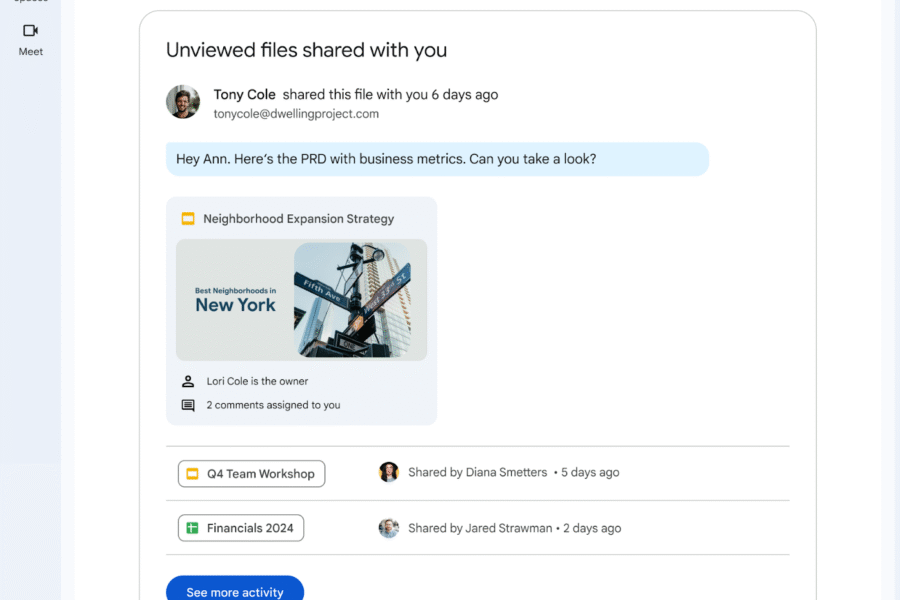900x600 pixels.
Task: Click Tony Cole's message bubble about the PRD
Action: 437,159
